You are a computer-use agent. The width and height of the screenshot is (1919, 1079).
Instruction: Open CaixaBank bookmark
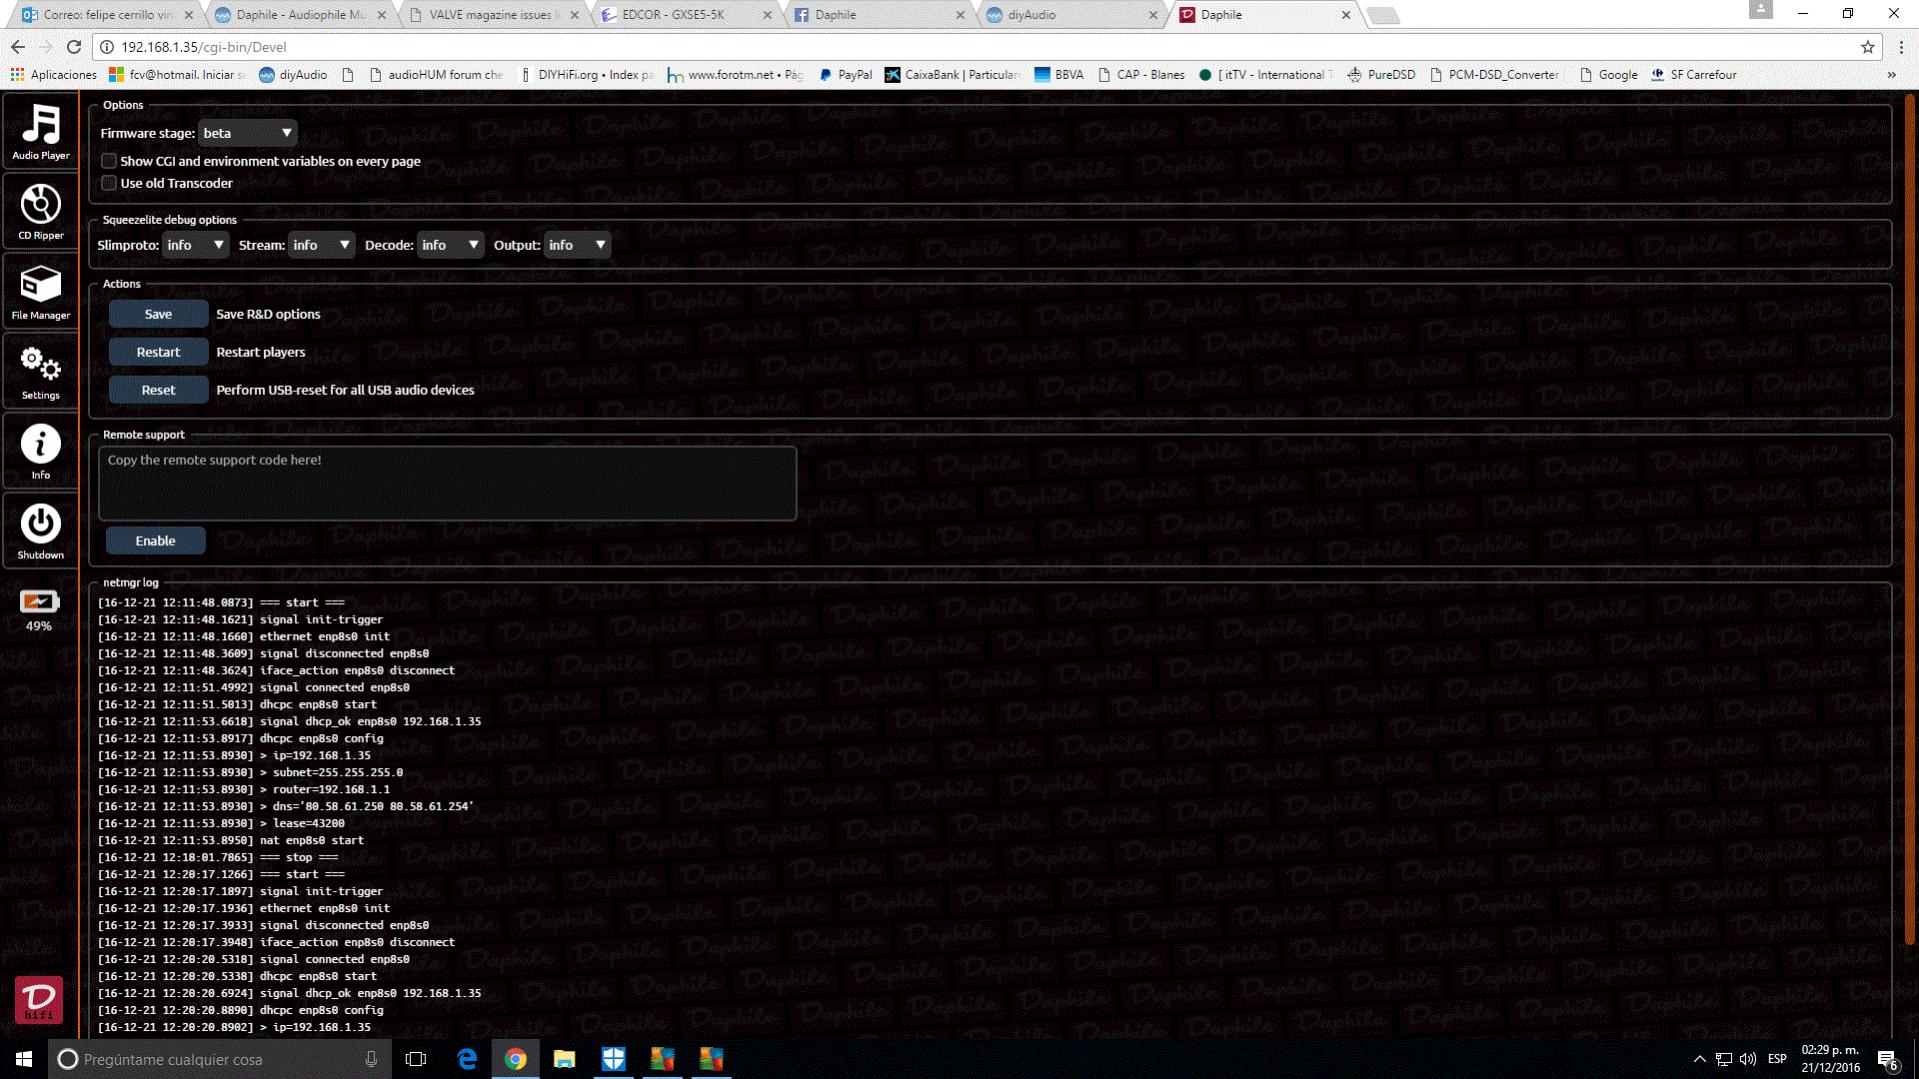point(952,75)
